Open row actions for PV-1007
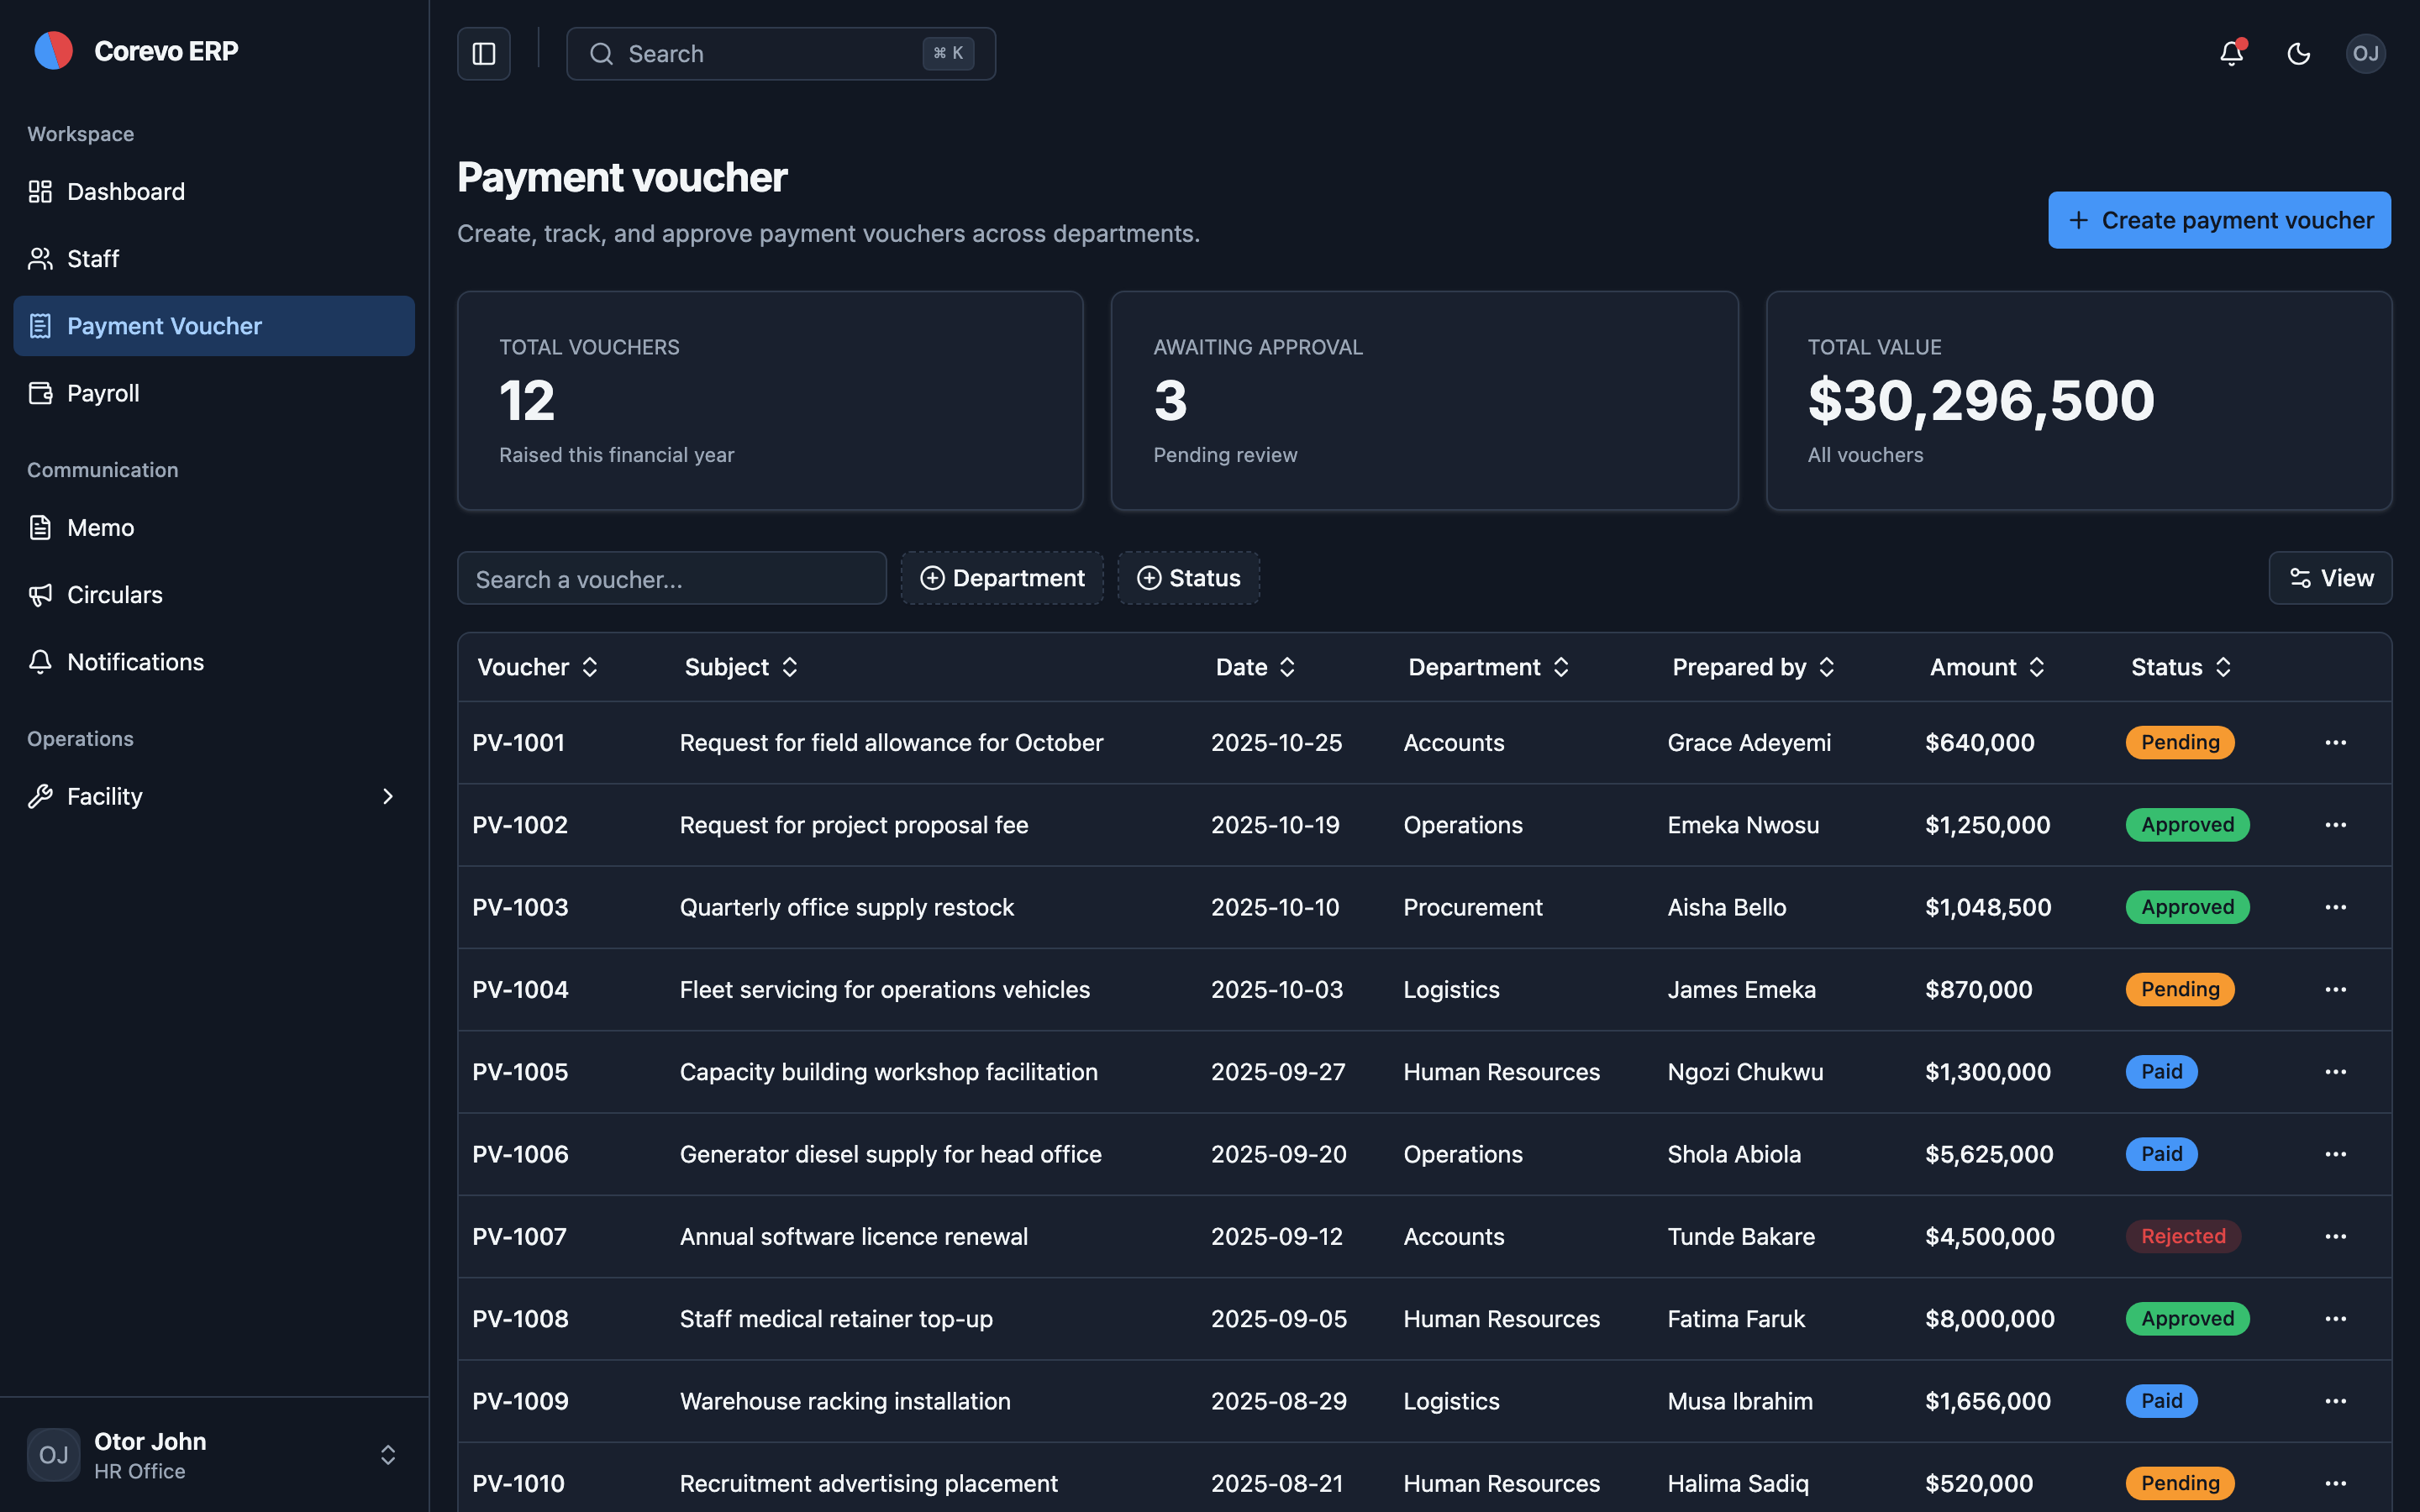This screenshot has height=1512, width=2420. [x=2335, y=1237]
